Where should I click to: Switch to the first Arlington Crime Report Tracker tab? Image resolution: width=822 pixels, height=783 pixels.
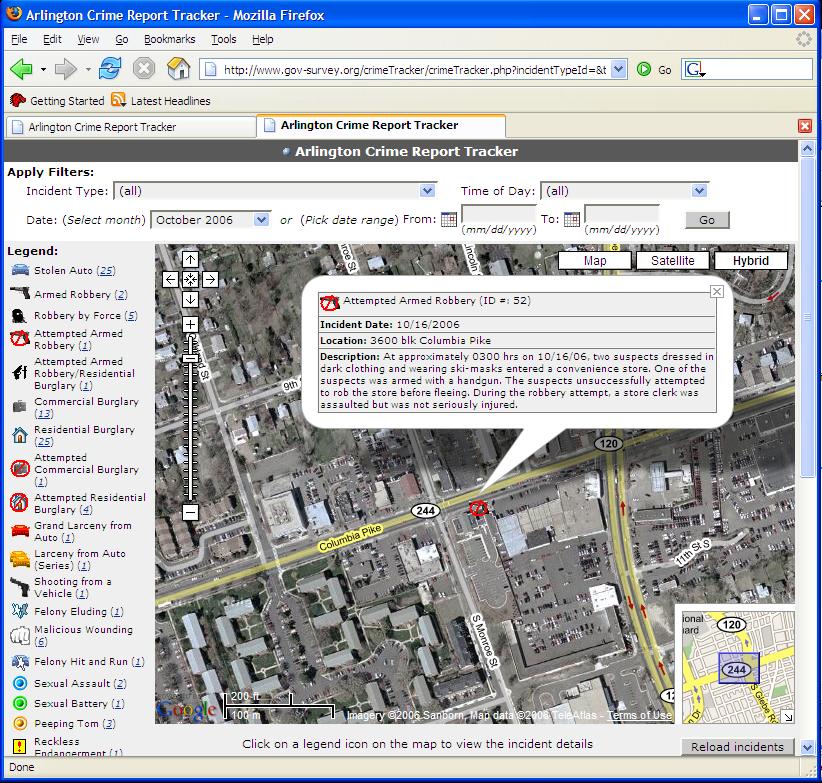click(x=131, y=127)
